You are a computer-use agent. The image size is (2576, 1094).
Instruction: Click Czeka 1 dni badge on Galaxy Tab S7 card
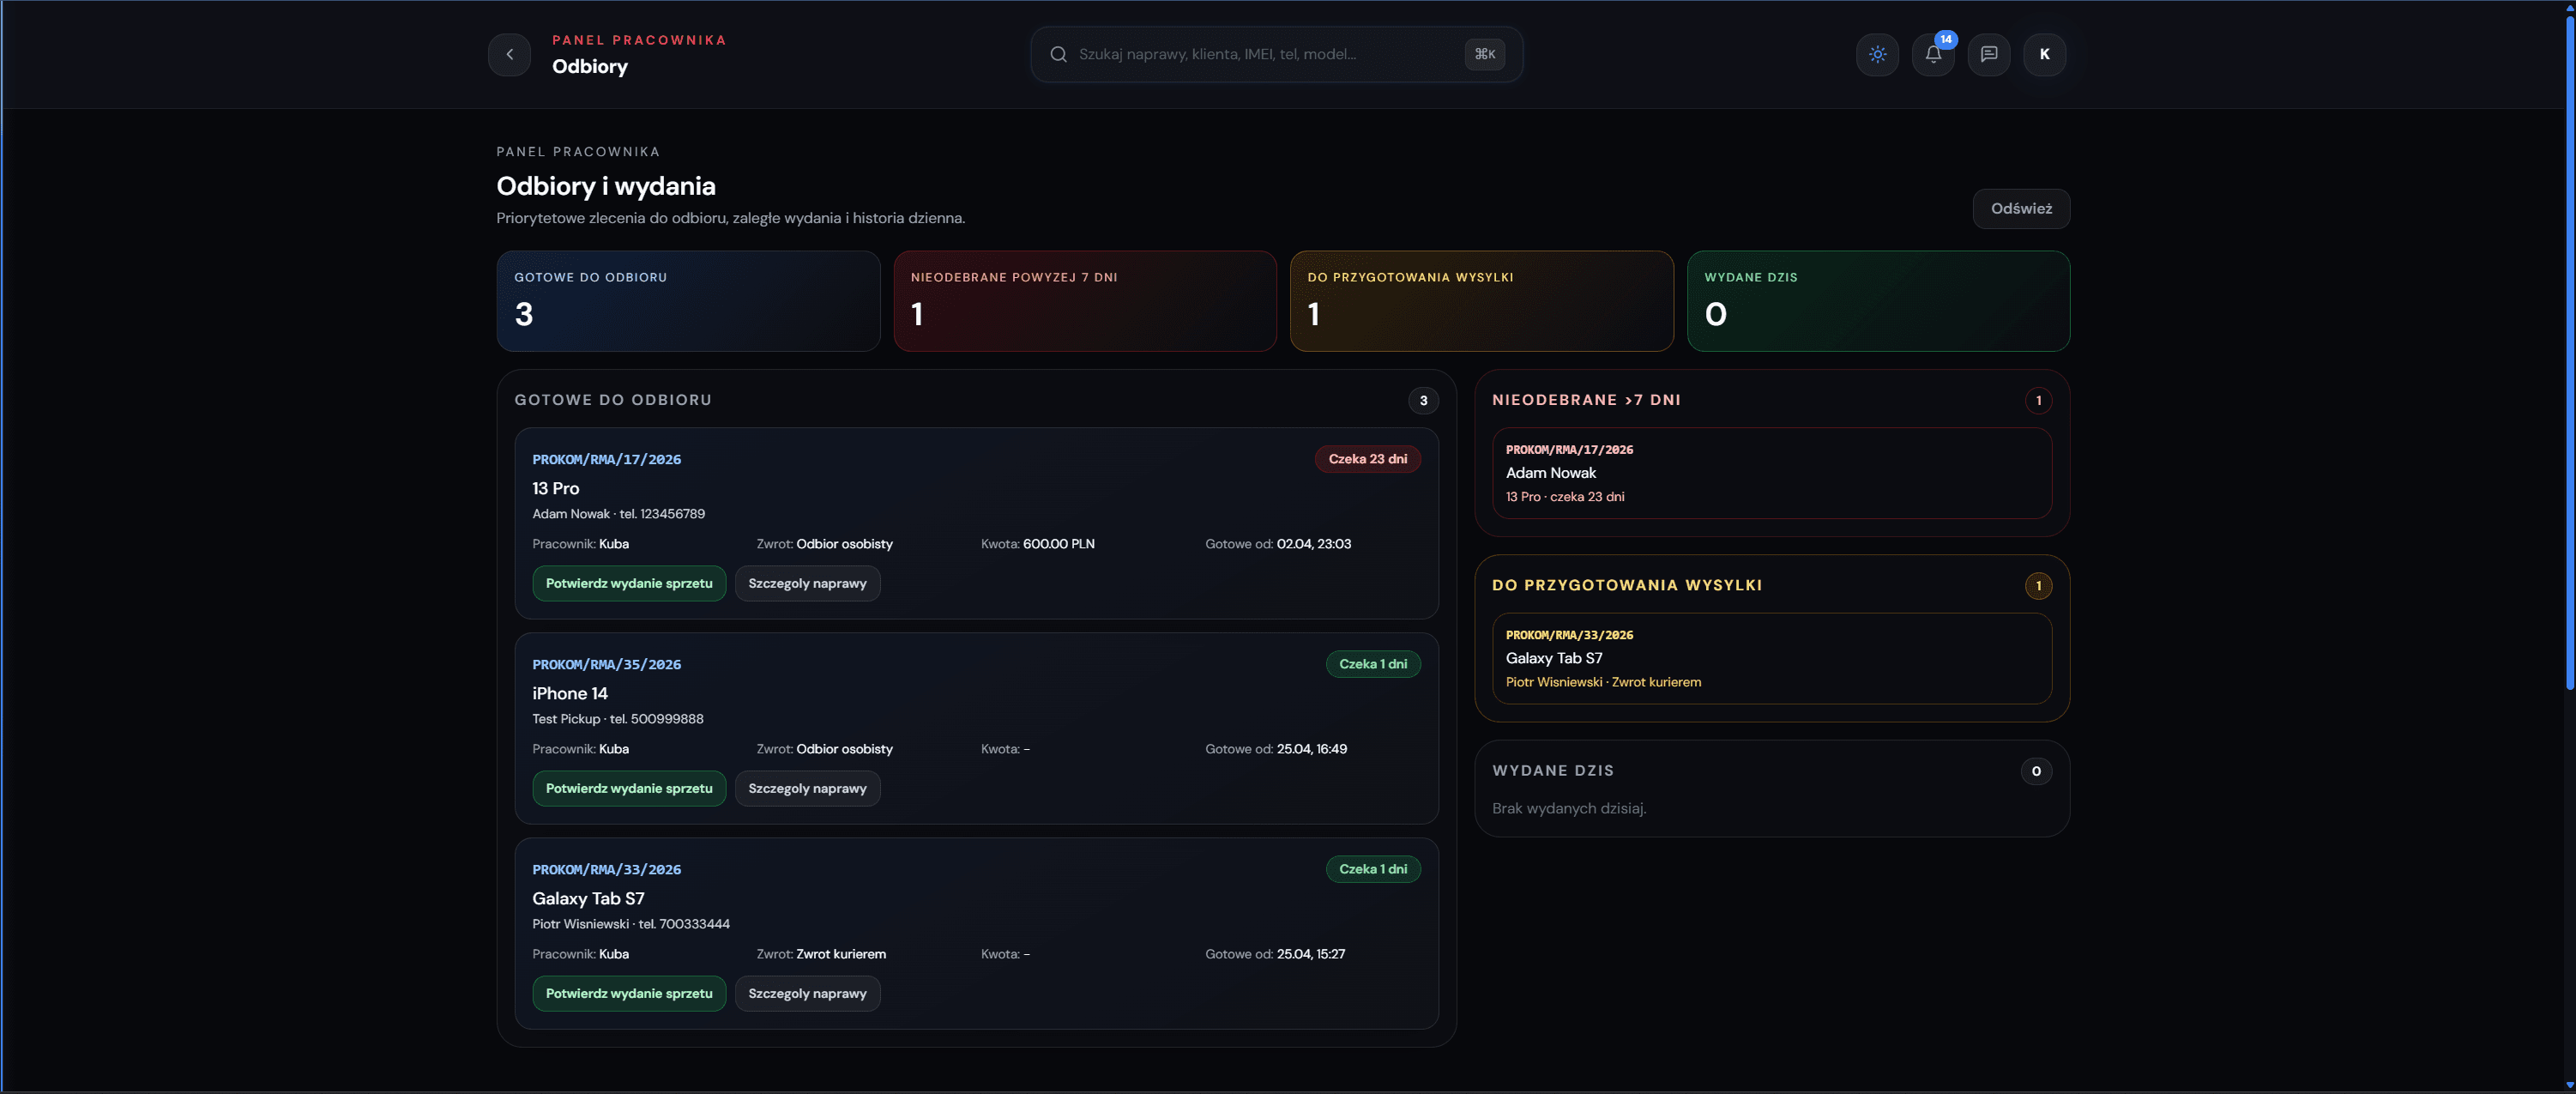tap(1373, 869)
